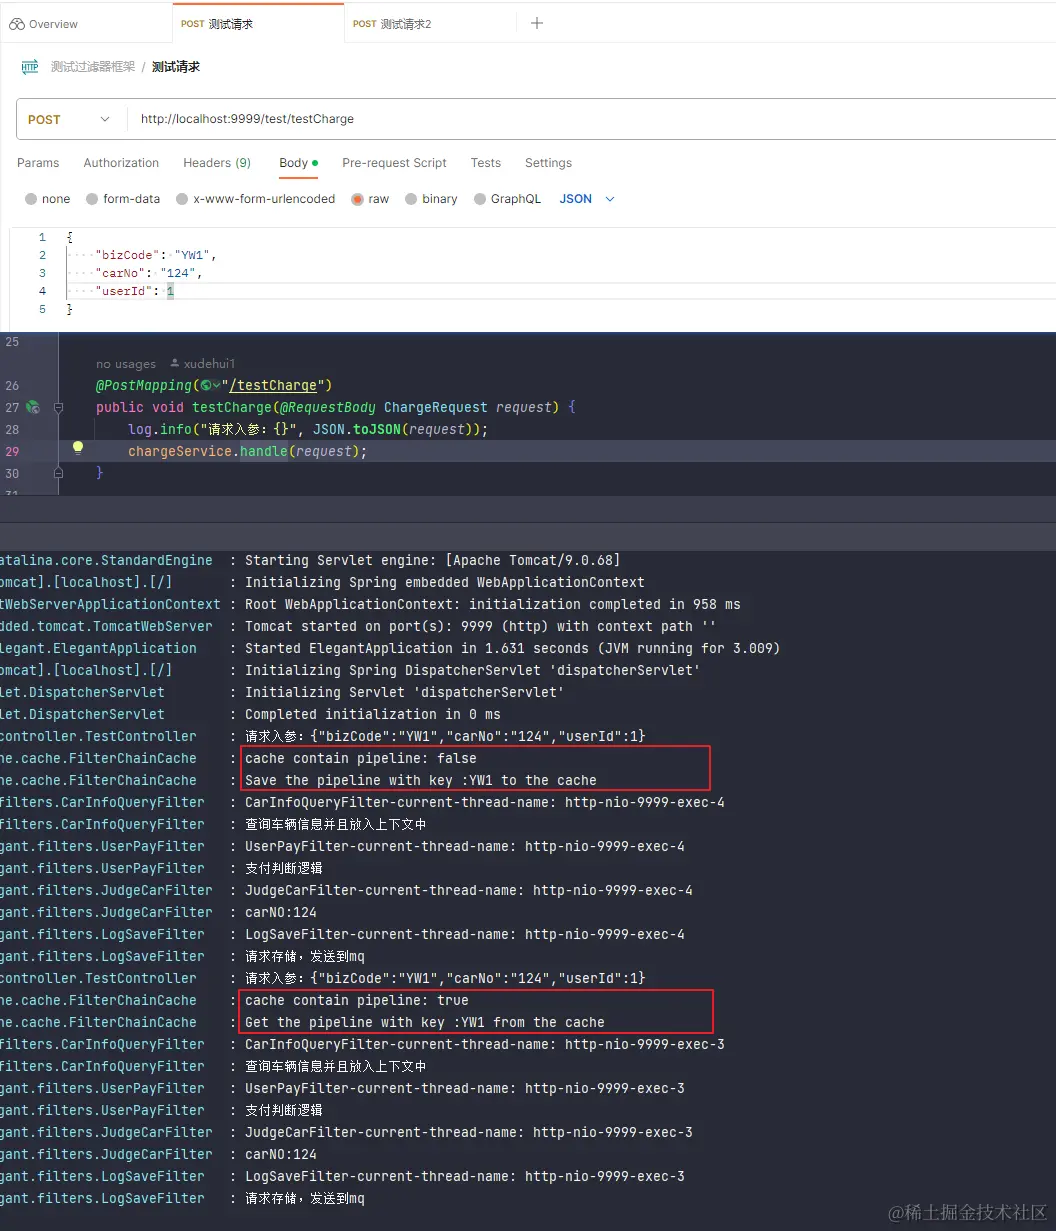Viewport: 1056px width, 1231px height.
Task: Select the form-data radio option
Action: [x=92, y=199]
